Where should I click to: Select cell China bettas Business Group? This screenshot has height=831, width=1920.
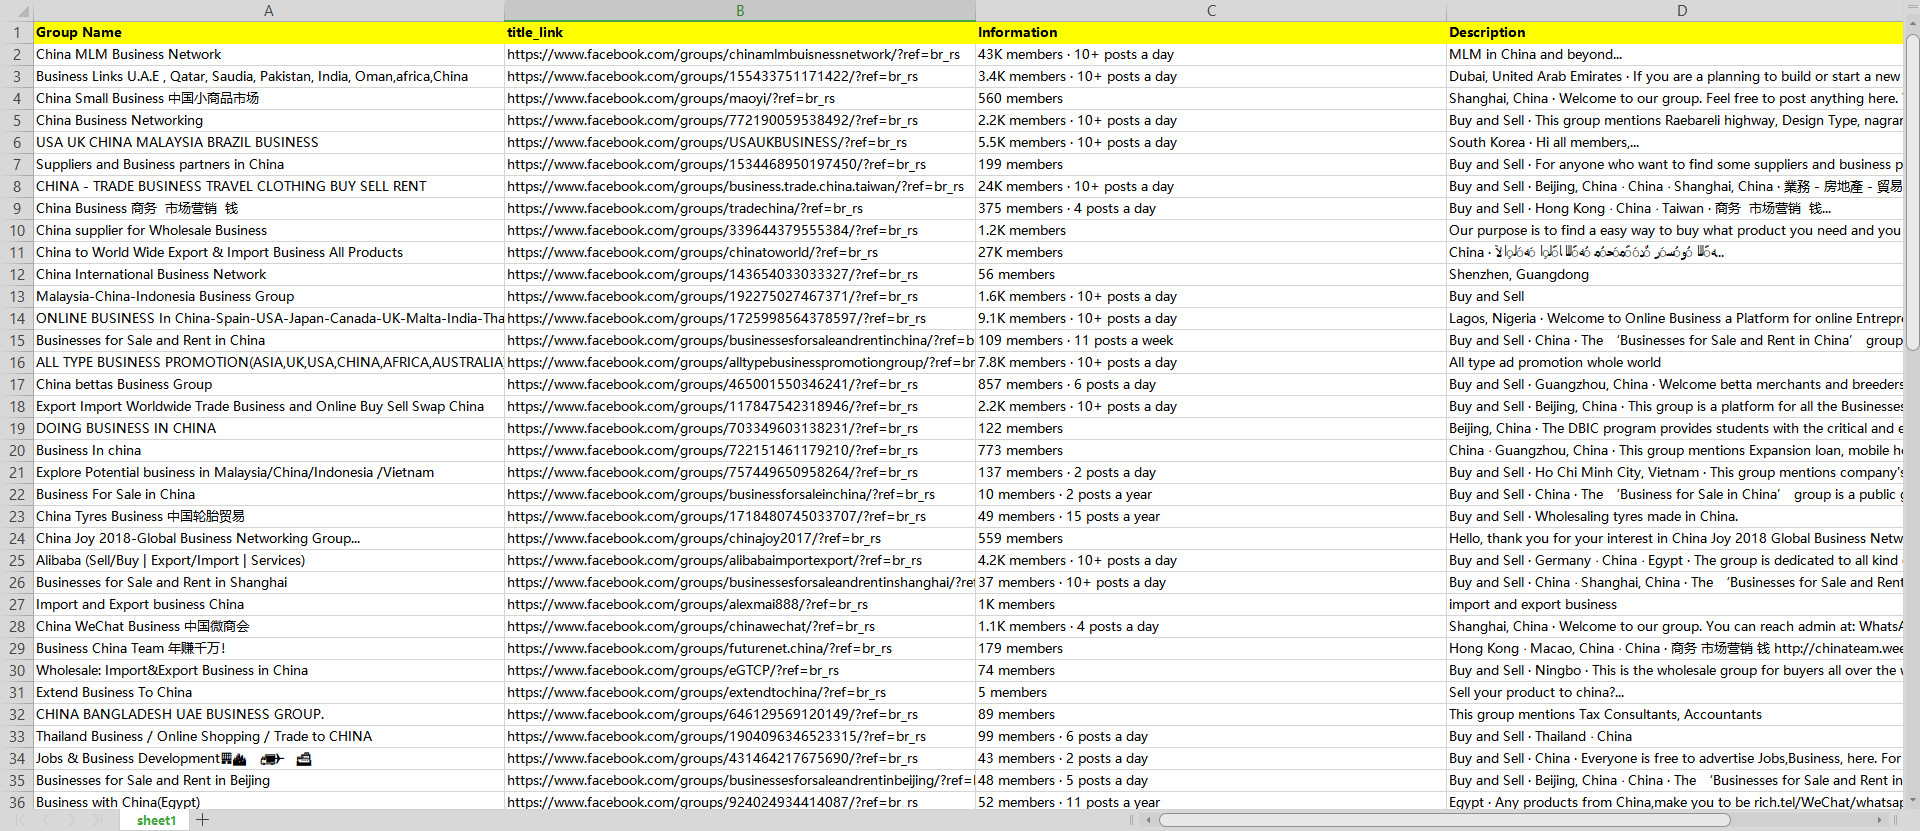click(269, 384)
